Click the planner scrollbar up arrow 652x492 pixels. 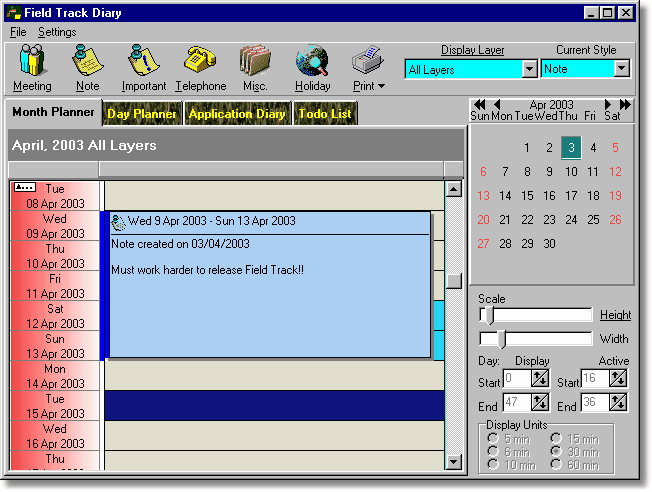[x=453, y=189]
